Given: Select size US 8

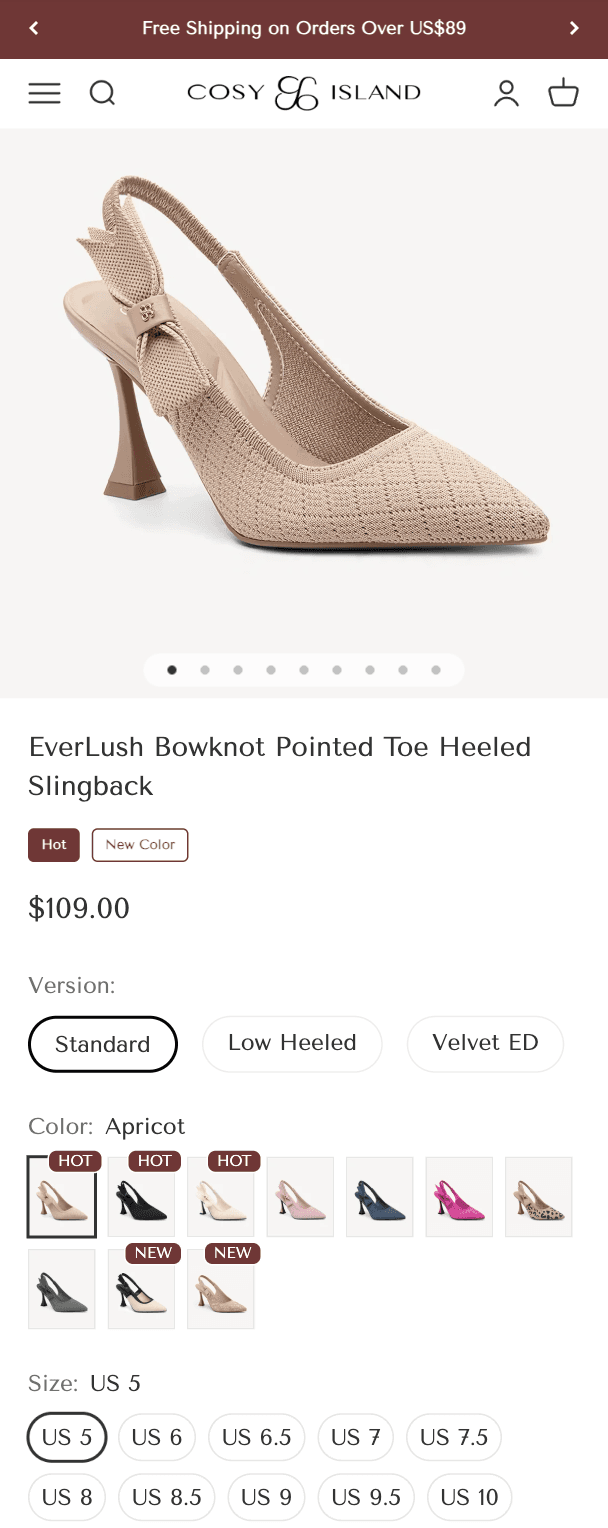Looking at the screenshot, I should coord(66,1497).
